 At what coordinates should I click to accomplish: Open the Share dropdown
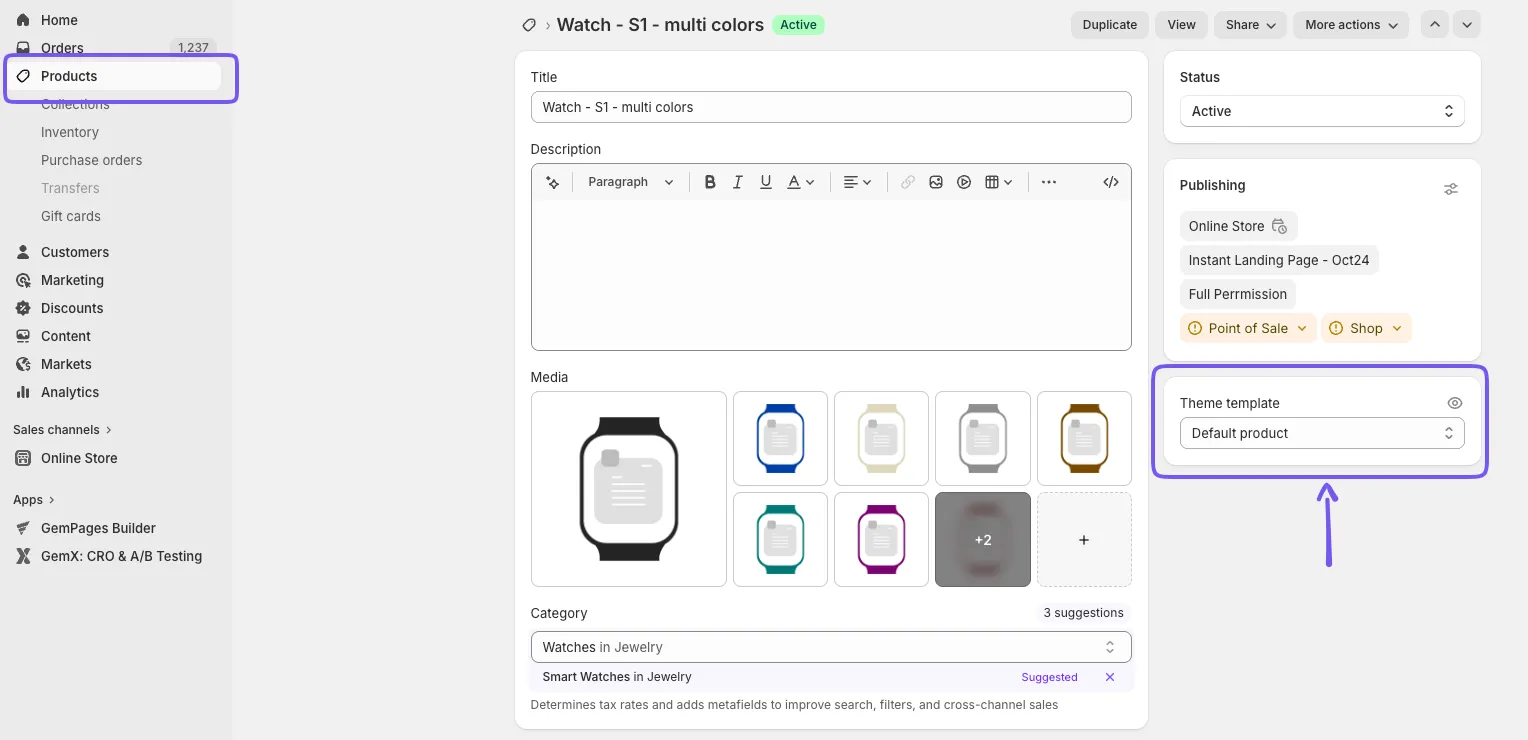1250,25
